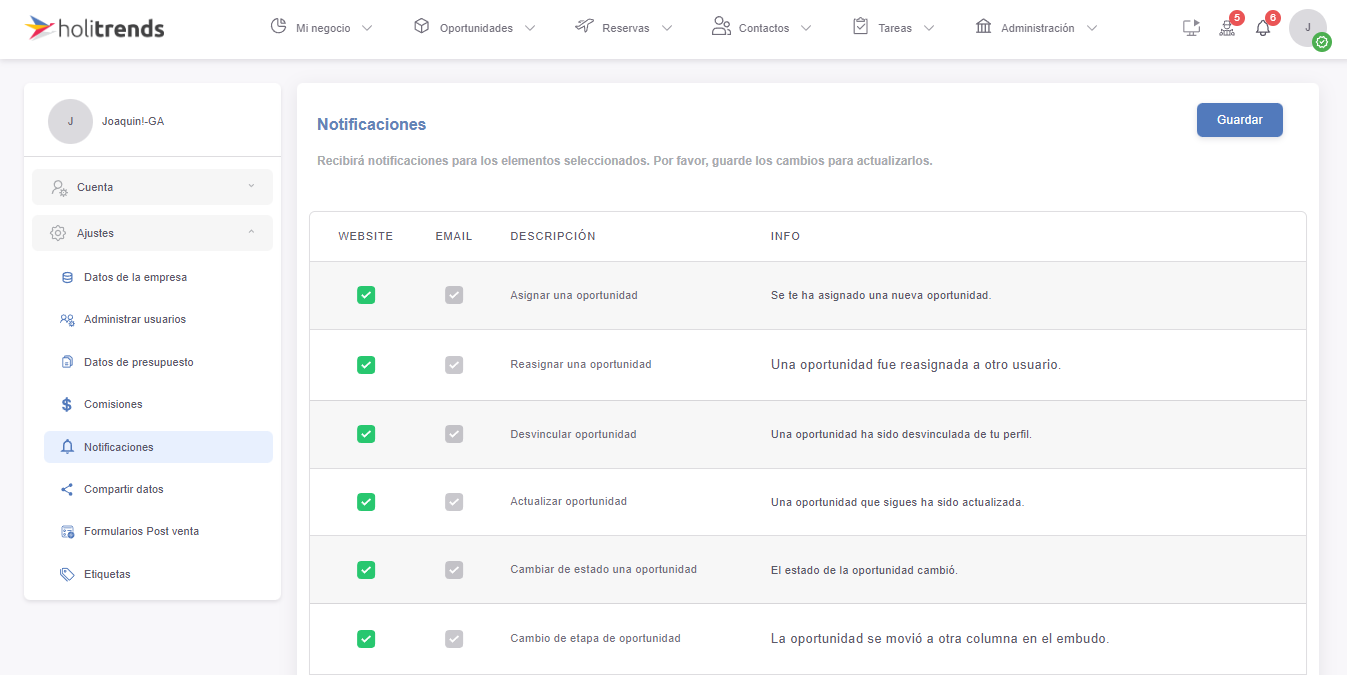Screen dimensions: 1347x675
Task: Toggle Email checkbox for Reasignar una oportunidad
Action: coord(454,365)
